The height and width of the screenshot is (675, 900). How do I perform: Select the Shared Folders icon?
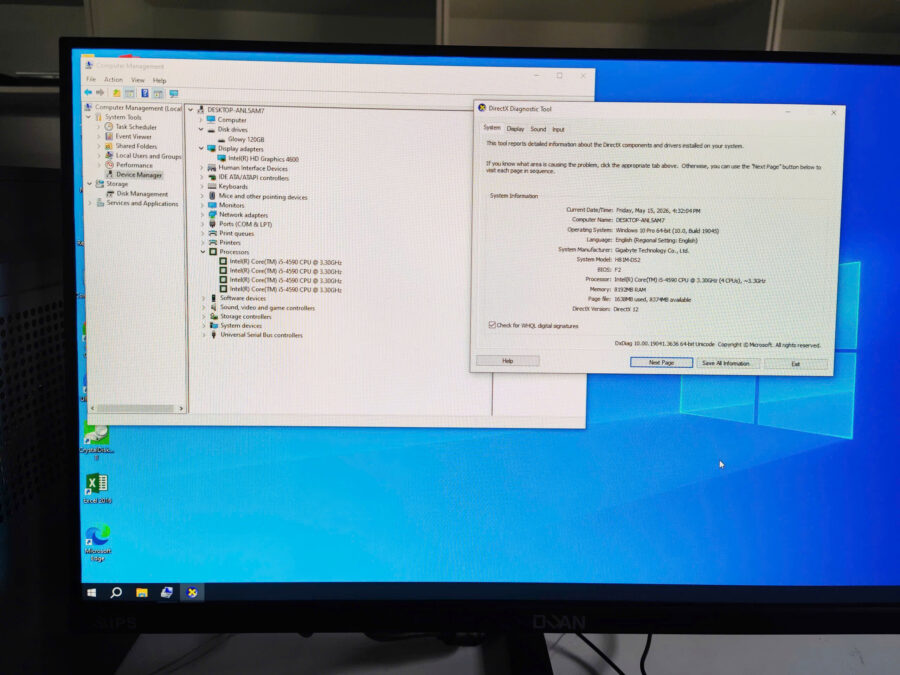point(109,146)
